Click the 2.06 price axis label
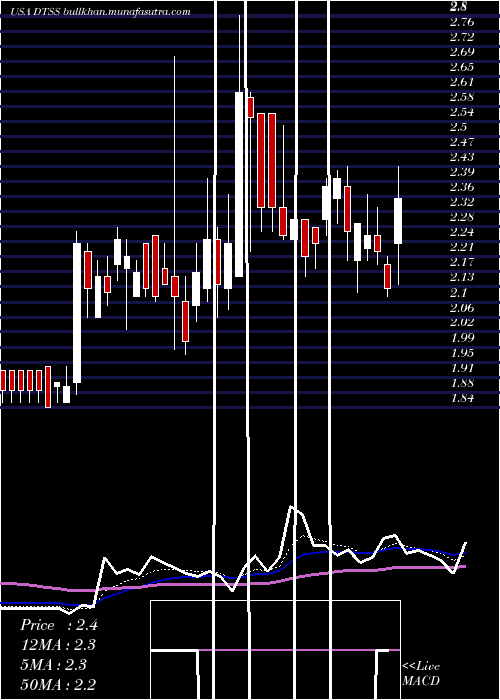 [x=462, y=308]
